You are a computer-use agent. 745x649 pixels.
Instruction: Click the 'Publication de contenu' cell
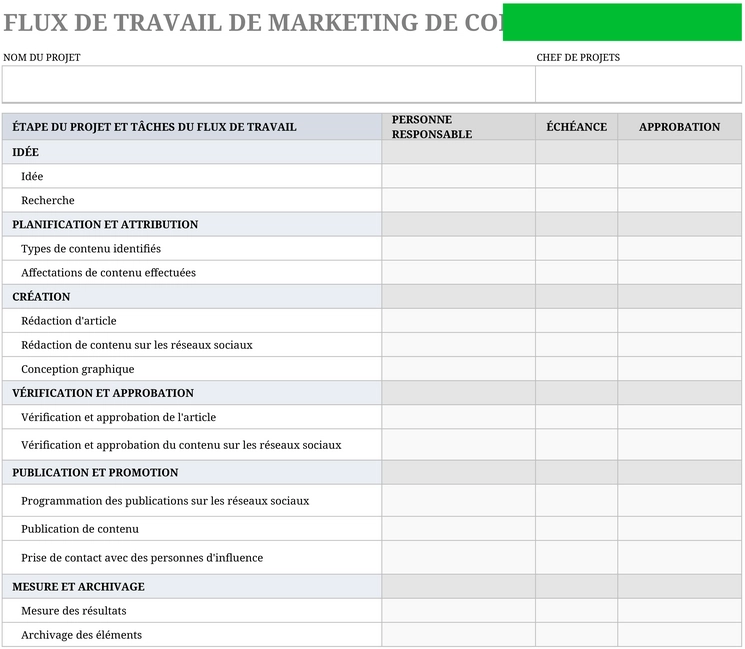[x=192, y=529]
